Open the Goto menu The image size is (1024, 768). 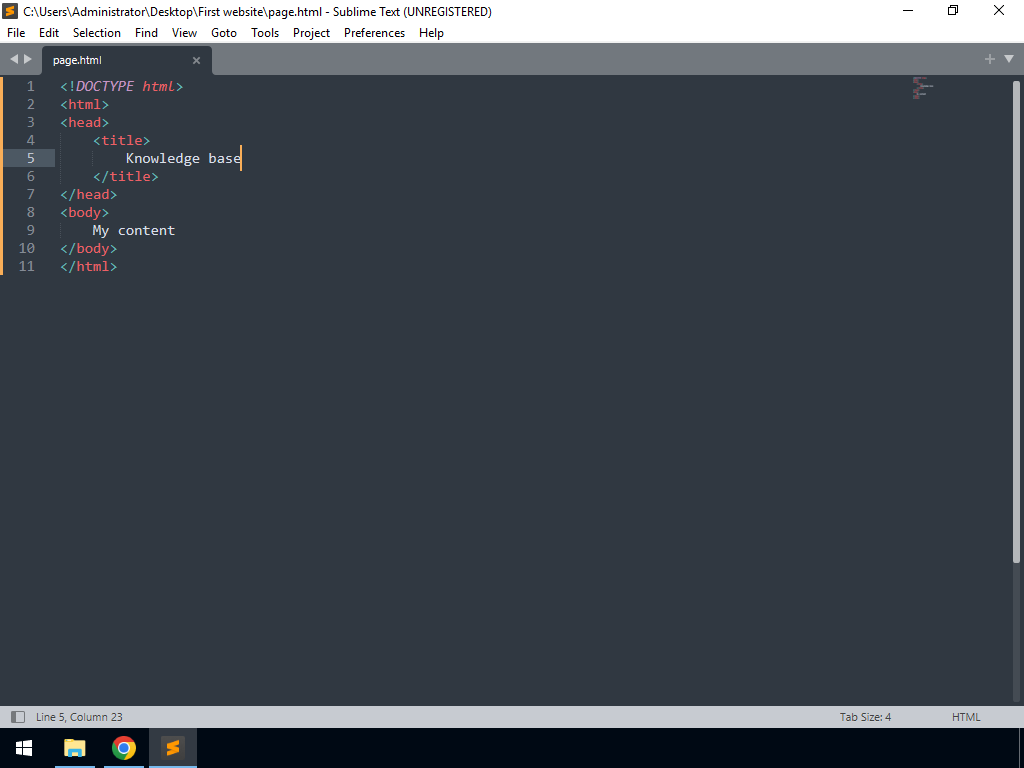tap(224, 33)
